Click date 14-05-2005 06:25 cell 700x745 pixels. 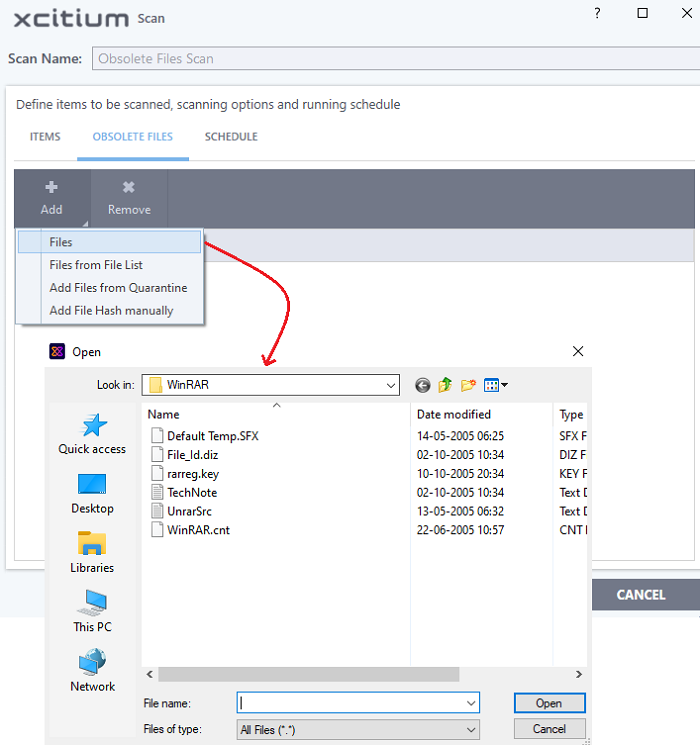click(460, 436)
